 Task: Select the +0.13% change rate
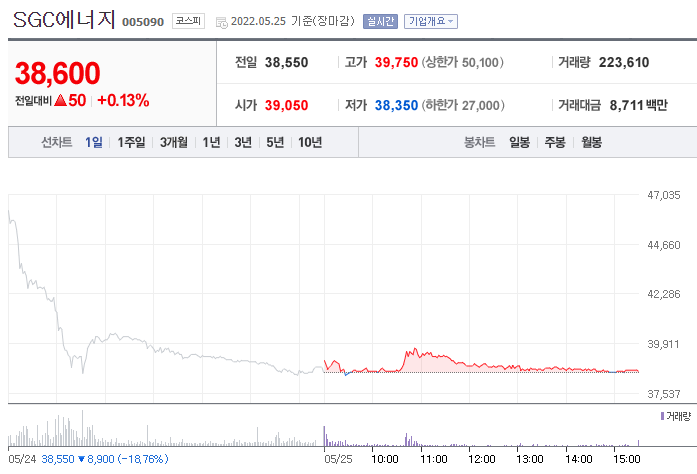123,100
